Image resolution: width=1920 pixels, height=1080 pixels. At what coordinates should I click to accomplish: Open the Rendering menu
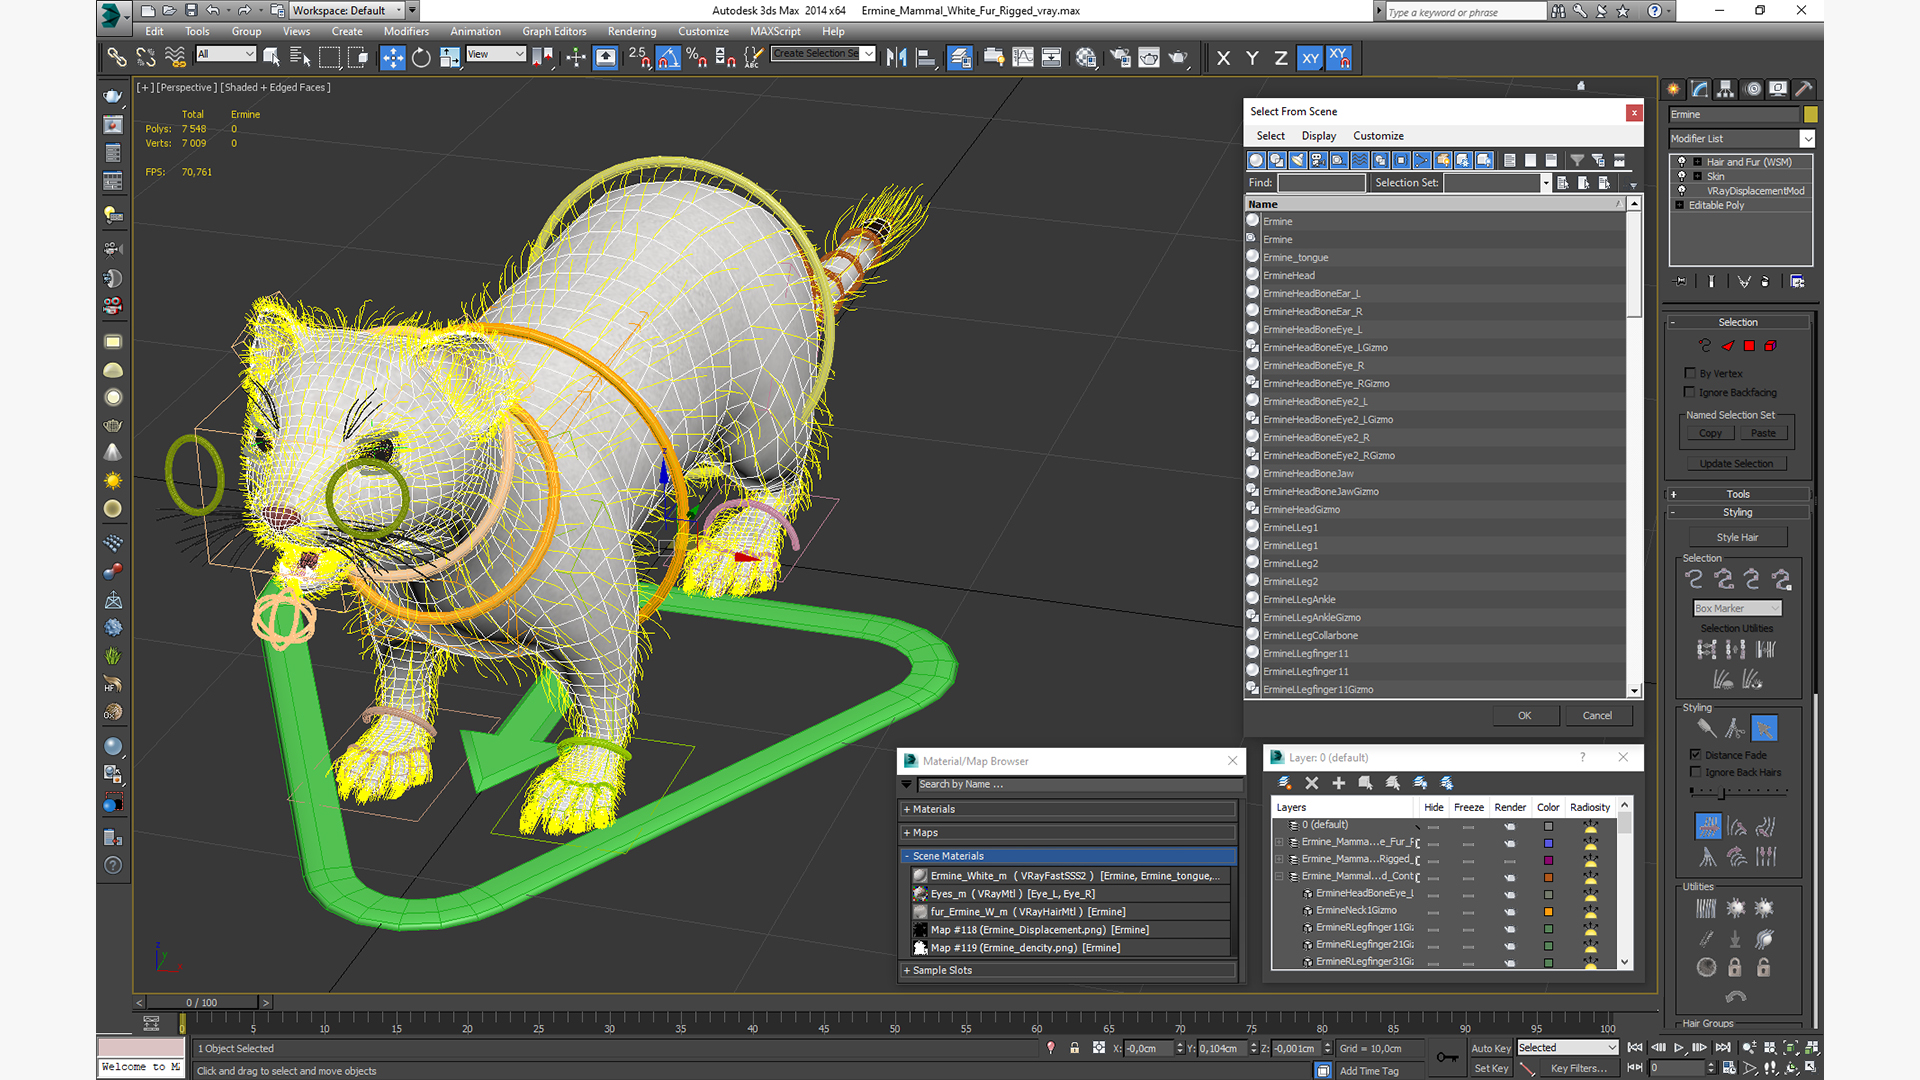tap(632, 31)
